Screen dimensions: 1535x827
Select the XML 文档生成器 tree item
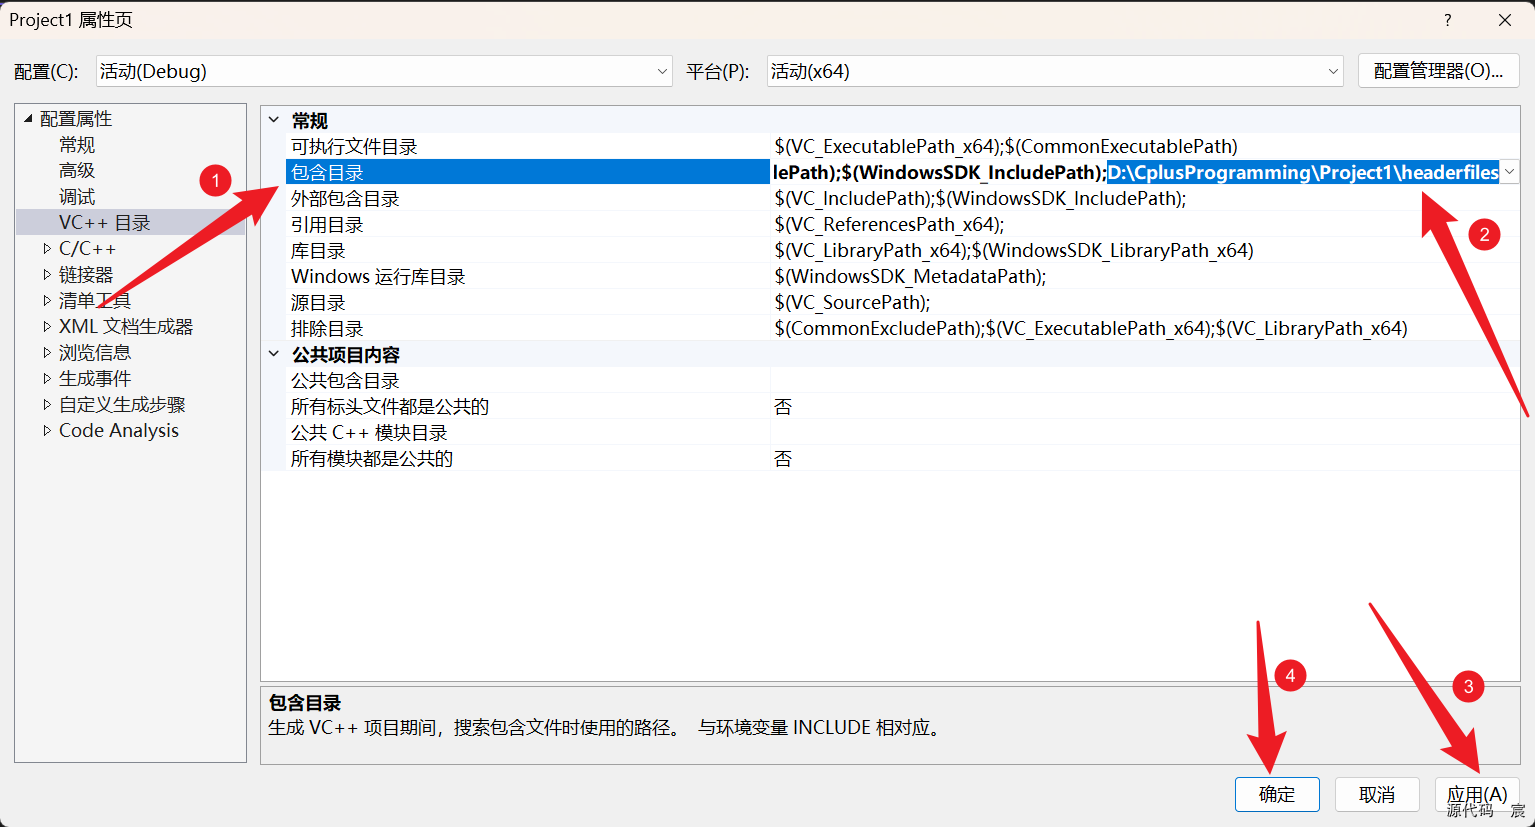(126, 326)
